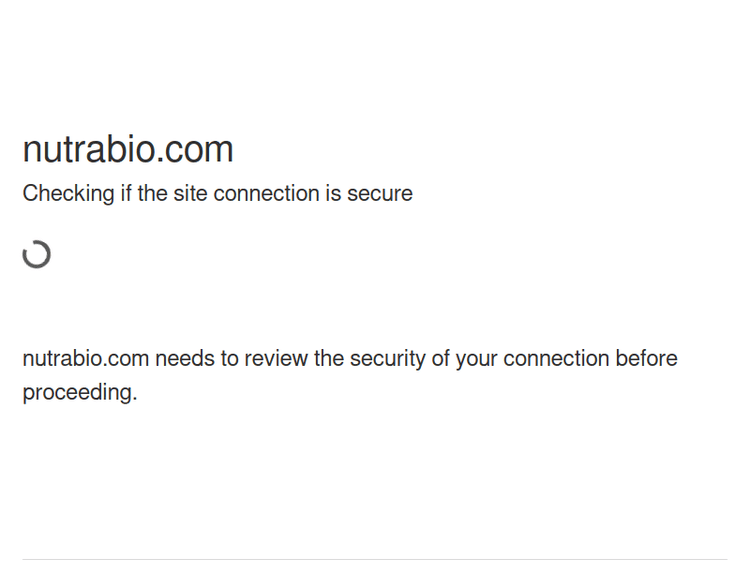Click the word 'if' in the subtitle

coord(126,194)
